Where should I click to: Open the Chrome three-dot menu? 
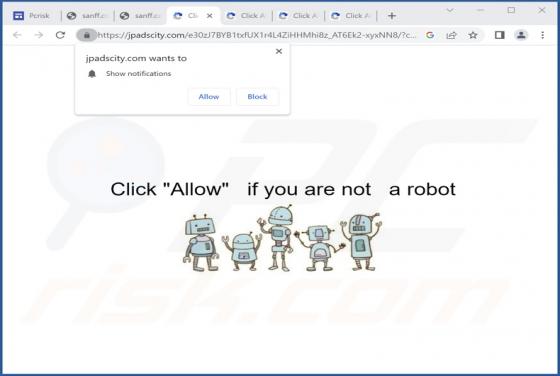[x=542, y=35]
